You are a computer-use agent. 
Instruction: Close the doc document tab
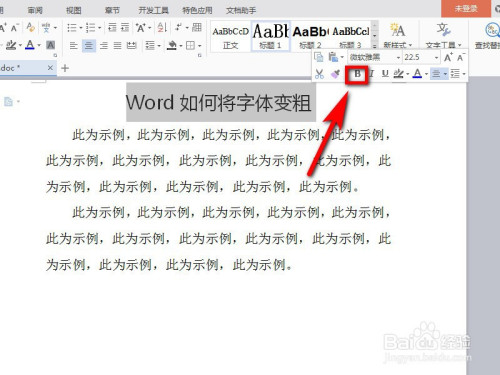click(x=50, y=68)
